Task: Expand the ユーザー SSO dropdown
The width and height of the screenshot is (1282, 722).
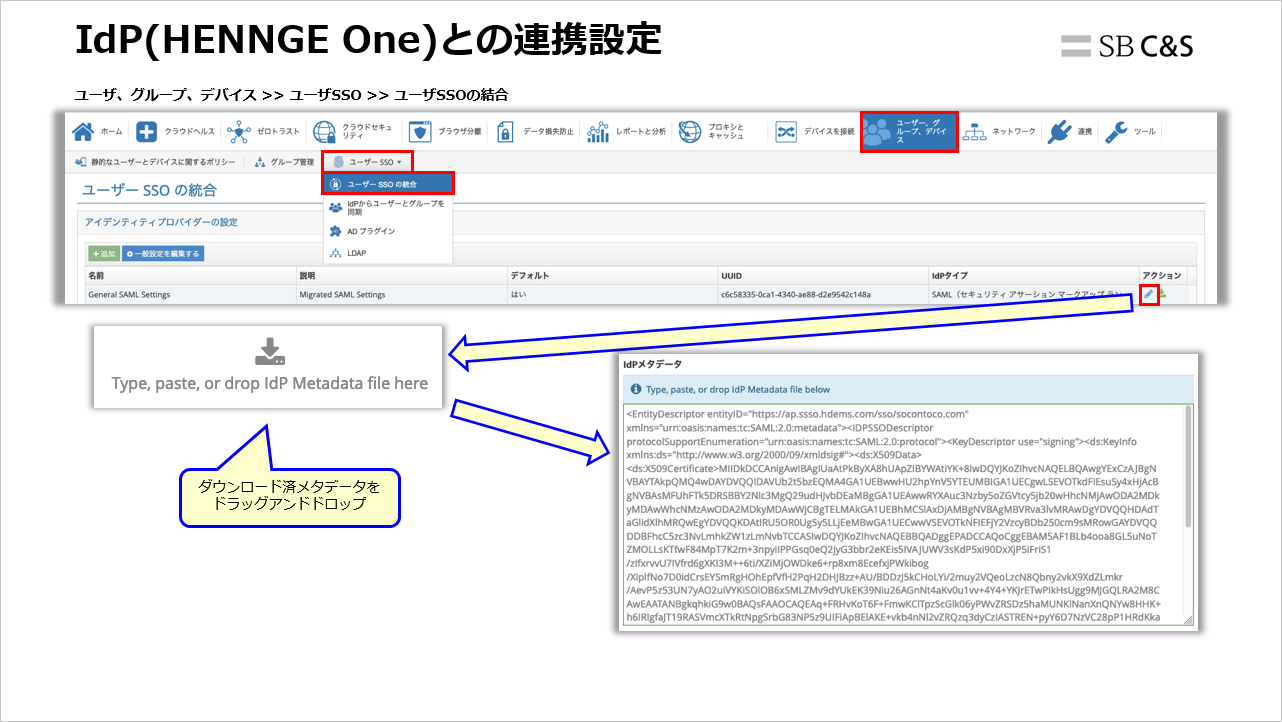Action: tap(367, 162)
